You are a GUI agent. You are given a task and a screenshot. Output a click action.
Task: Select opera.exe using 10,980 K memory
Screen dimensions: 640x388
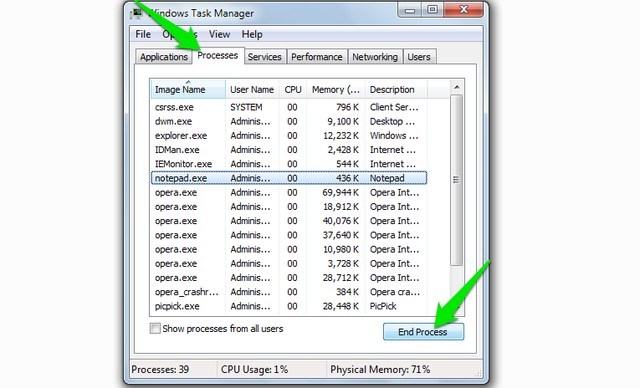pyautogui.click(x=289, y=249)
